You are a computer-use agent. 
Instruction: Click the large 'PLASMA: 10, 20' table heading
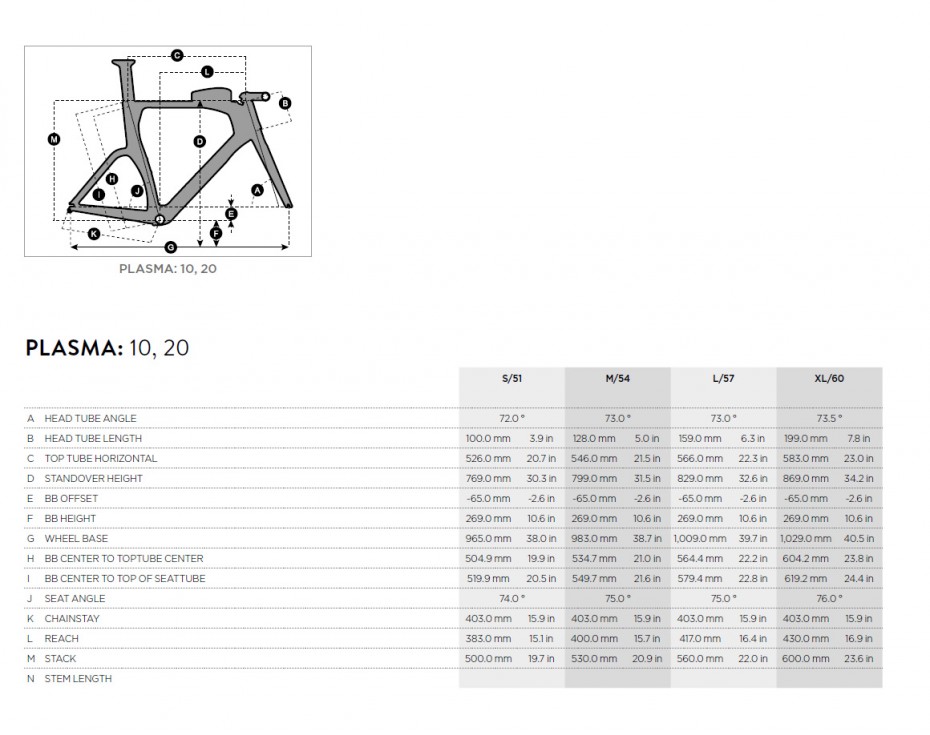(107, 348)
